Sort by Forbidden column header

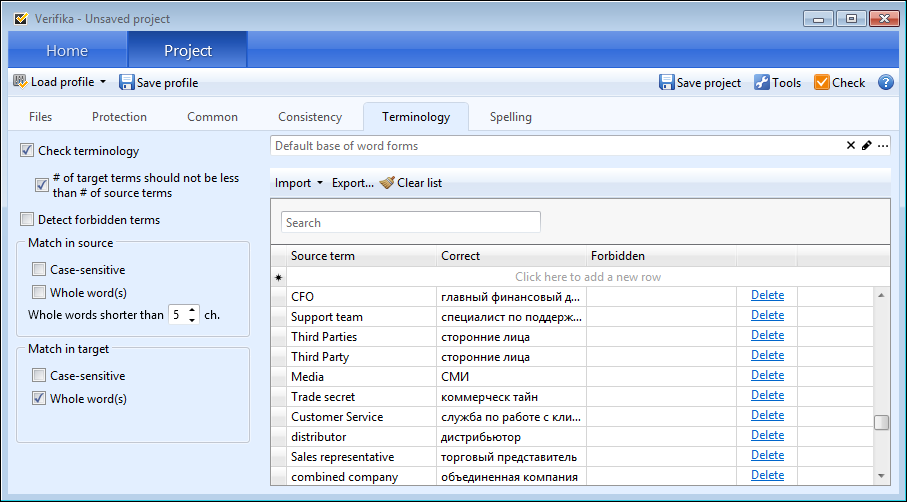(x=661, y=256)
